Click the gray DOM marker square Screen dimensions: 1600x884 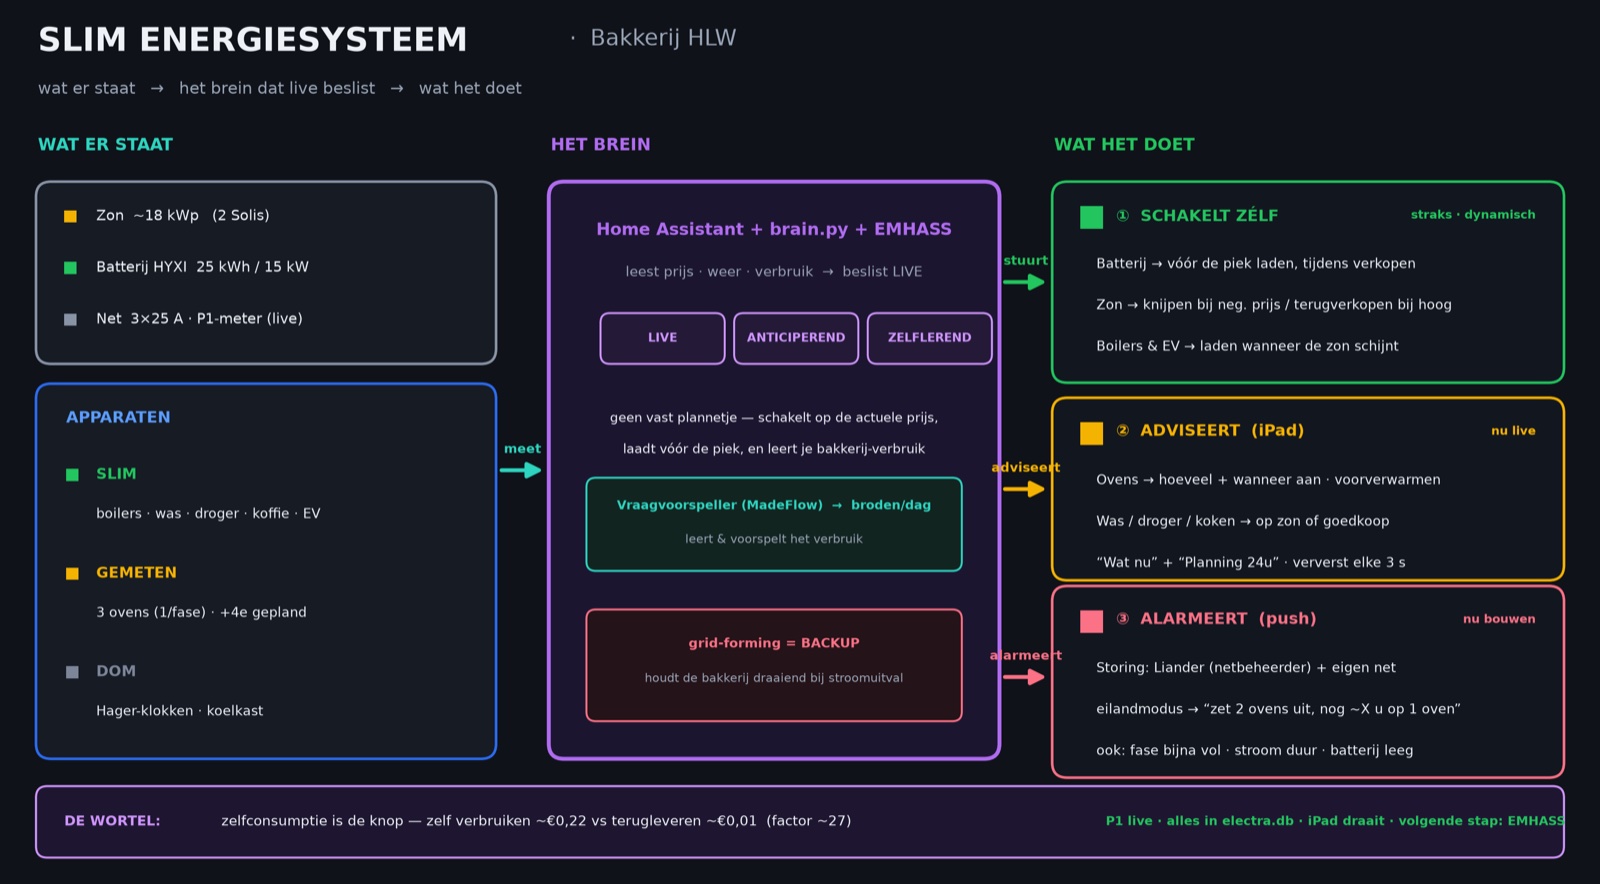72,672
